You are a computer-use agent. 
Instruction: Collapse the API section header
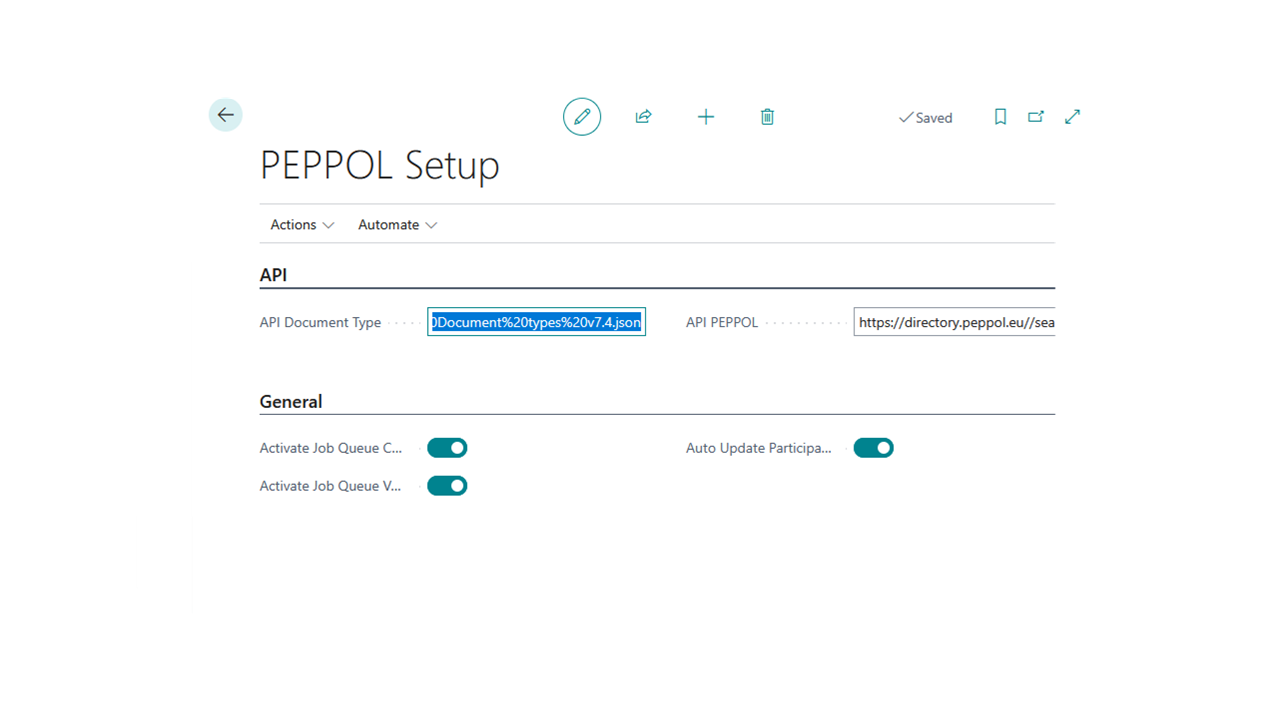point(274,275)
